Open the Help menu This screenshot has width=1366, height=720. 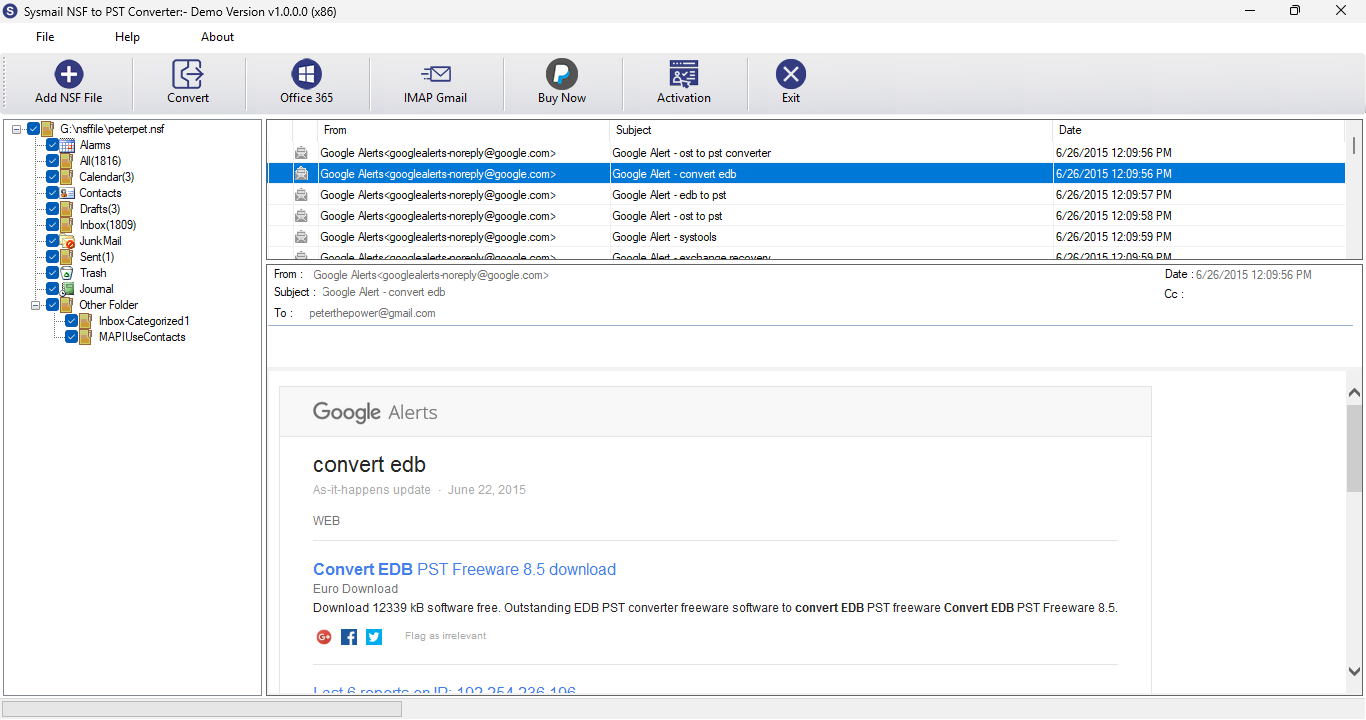(x=127, y=37)
